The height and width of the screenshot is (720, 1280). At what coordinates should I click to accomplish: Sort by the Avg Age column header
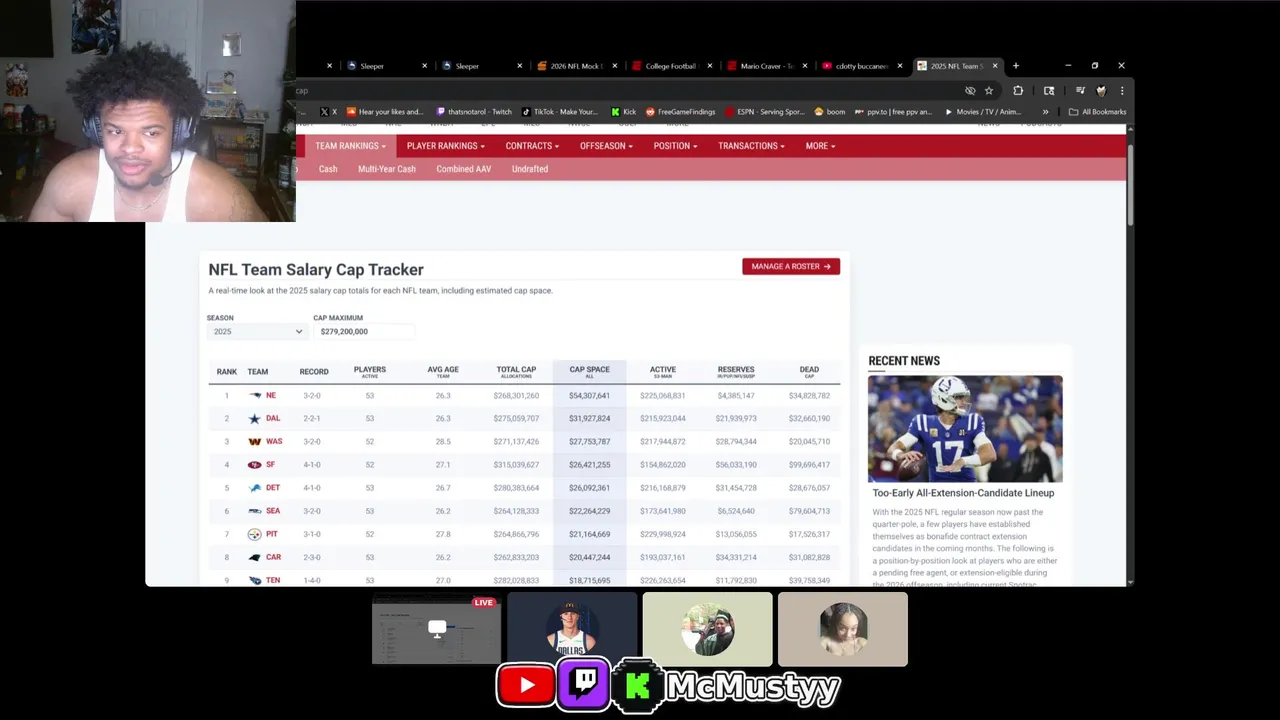(x=443, y=371)
